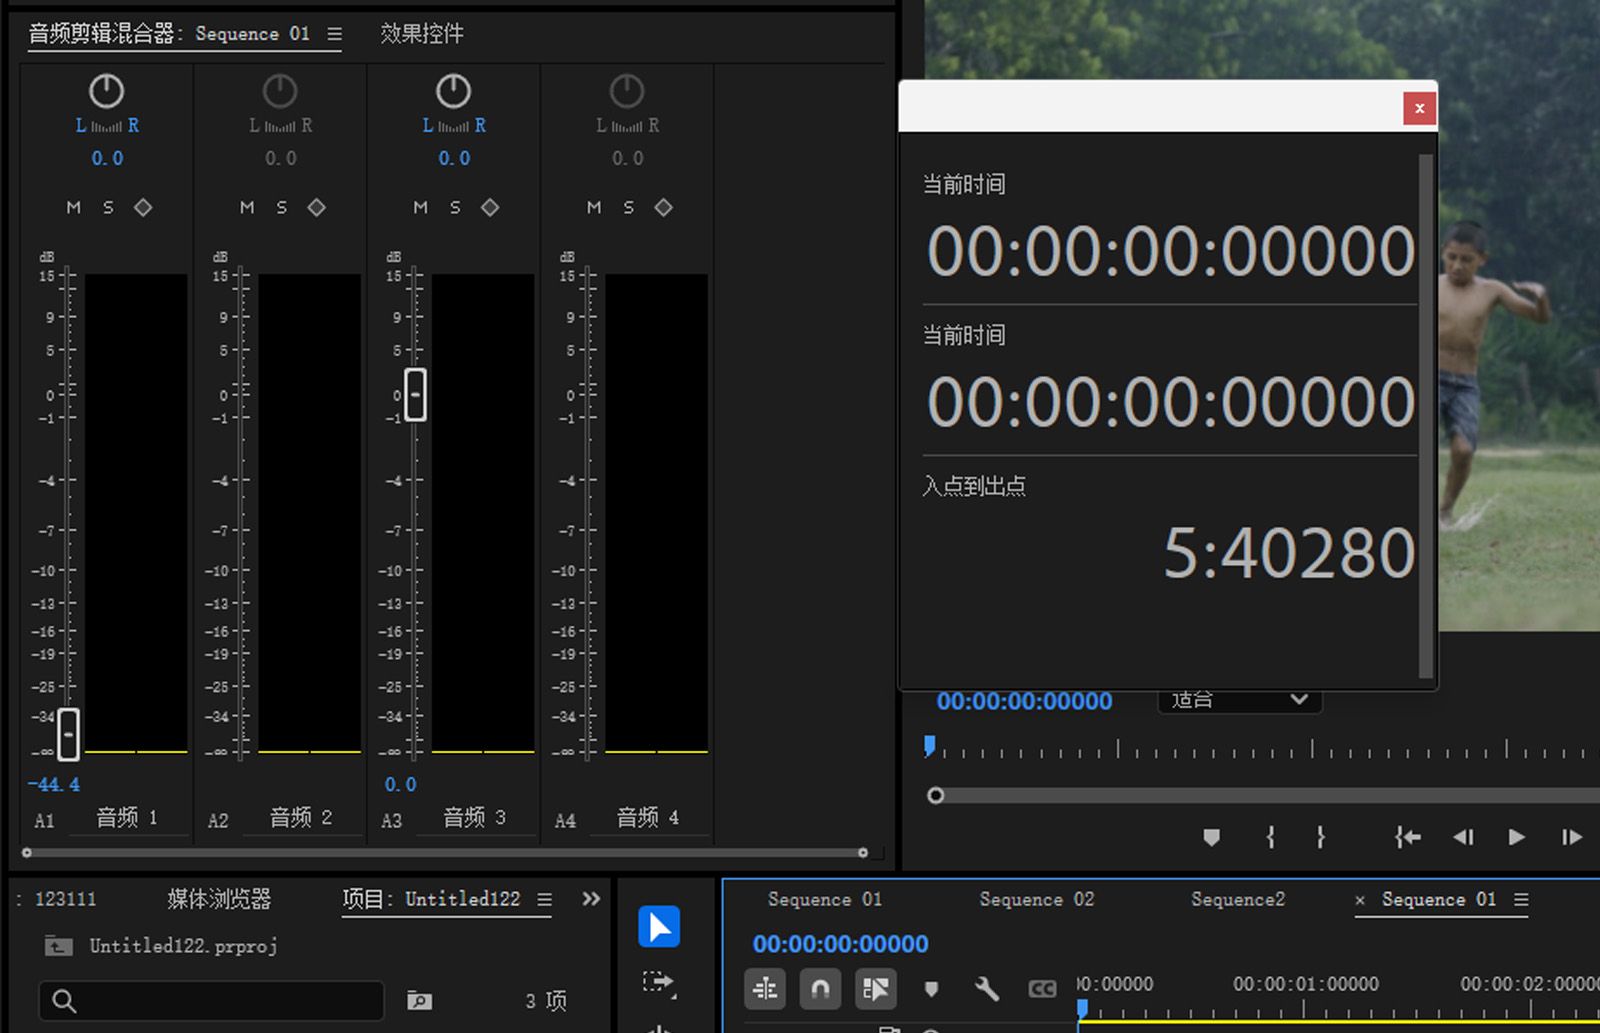Viewport: 1600px width, 1033px height.
Task: Mark Out point in the program monitor
Action: click(1321, 837)
